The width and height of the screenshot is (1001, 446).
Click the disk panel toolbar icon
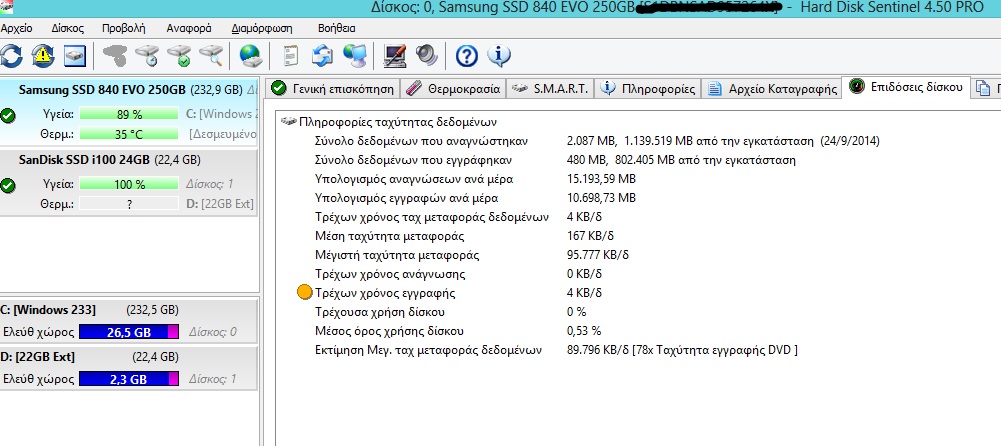75,56
